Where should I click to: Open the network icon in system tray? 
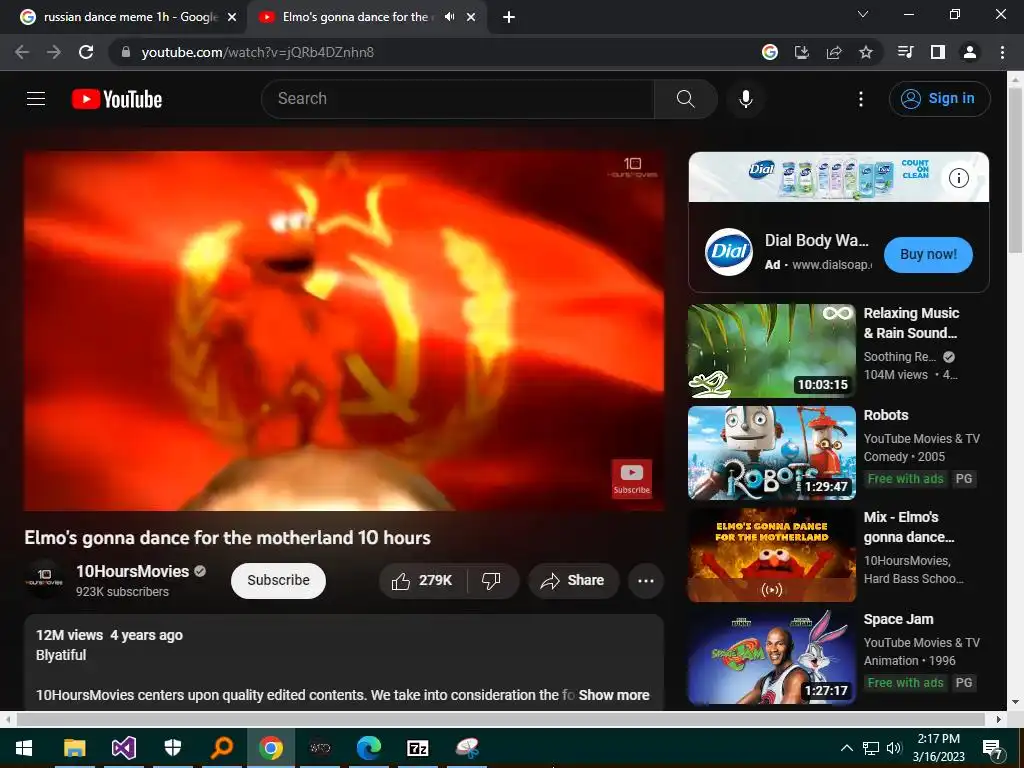871,748
